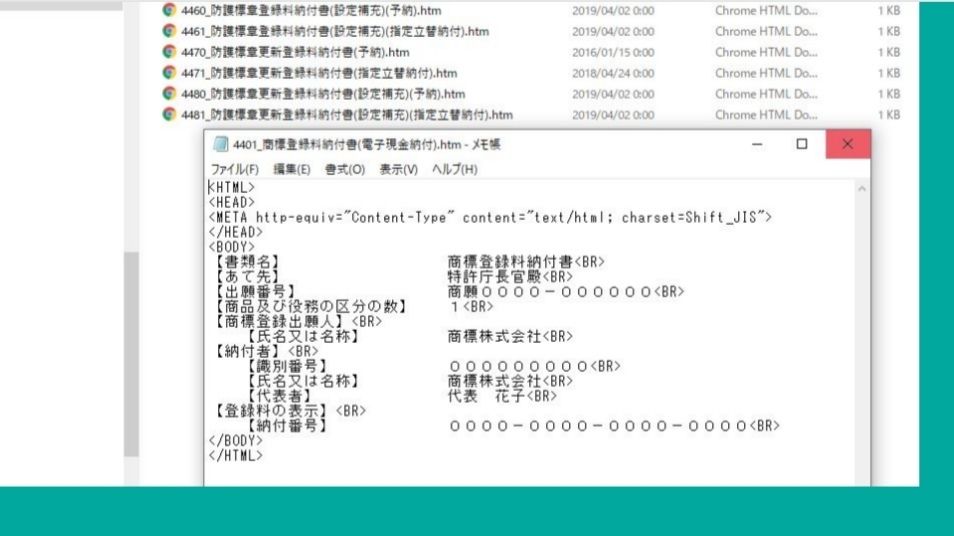Open the ファイル(F) menu
954x536 pixels.
[234, 169]
